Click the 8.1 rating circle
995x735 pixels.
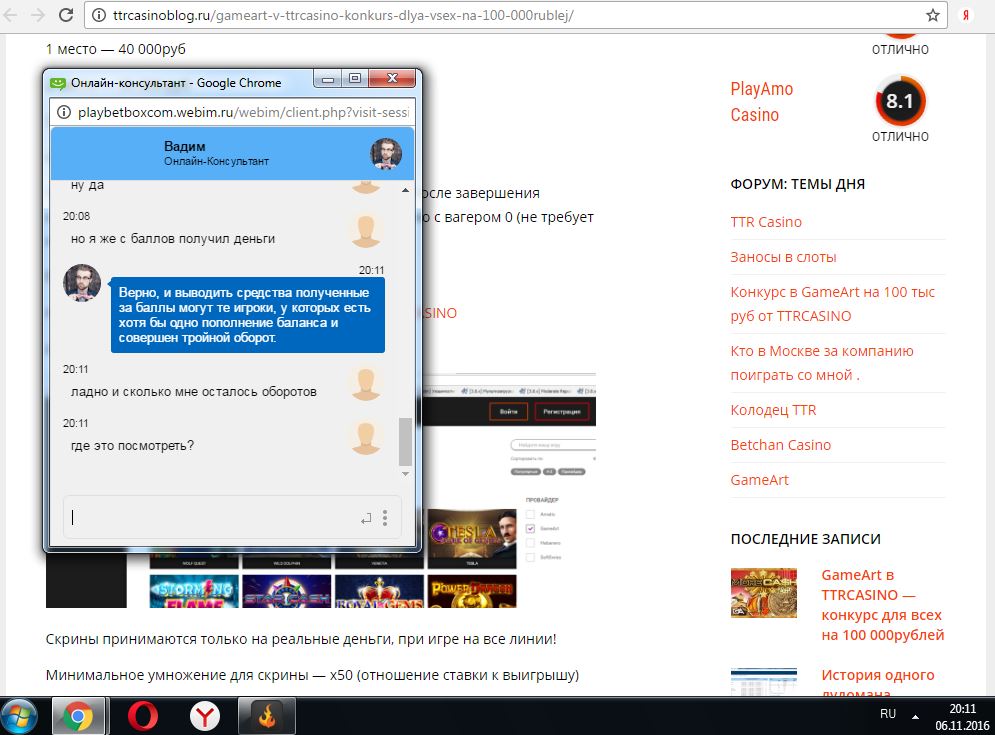900,101
